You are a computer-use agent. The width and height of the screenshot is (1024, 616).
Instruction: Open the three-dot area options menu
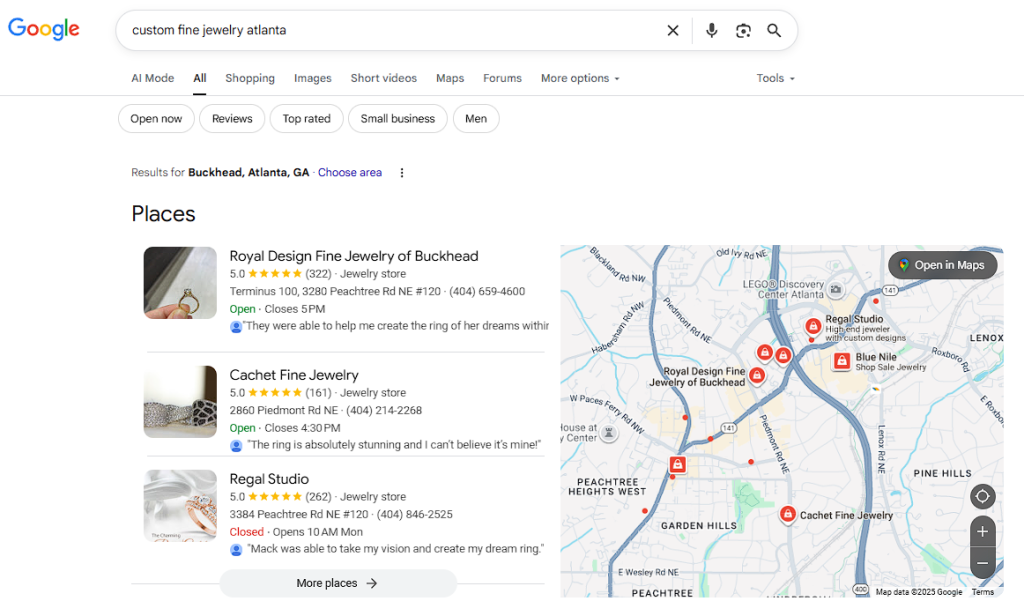click(402, 172)
